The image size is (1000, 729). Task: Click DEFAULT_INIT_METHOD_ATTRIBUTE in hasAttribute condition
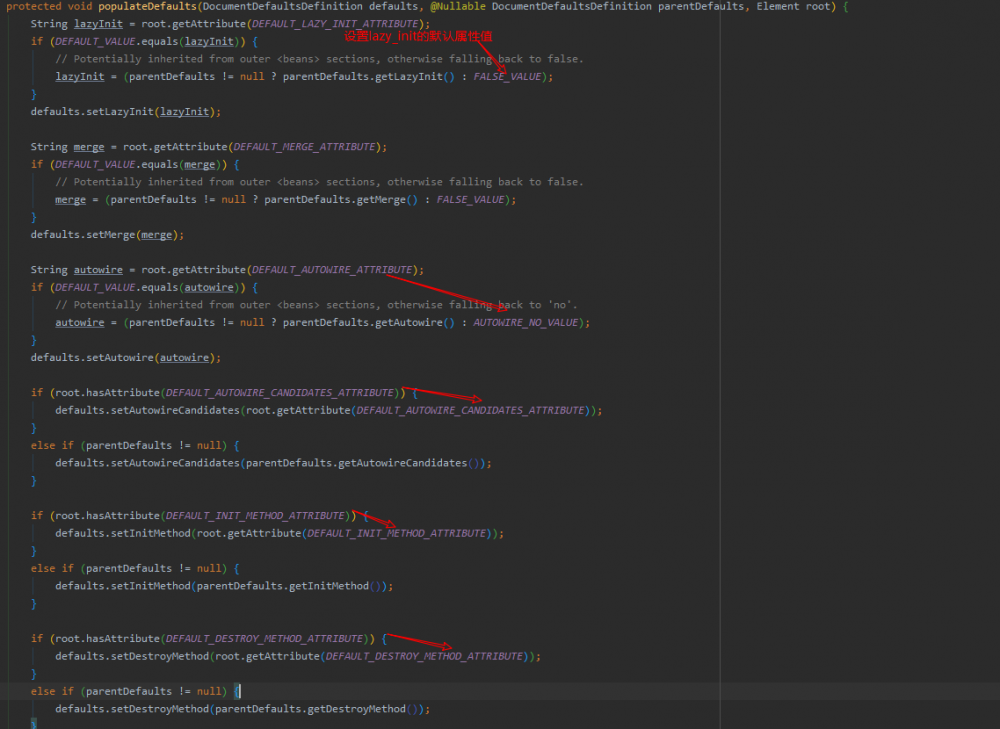(255, 516)
